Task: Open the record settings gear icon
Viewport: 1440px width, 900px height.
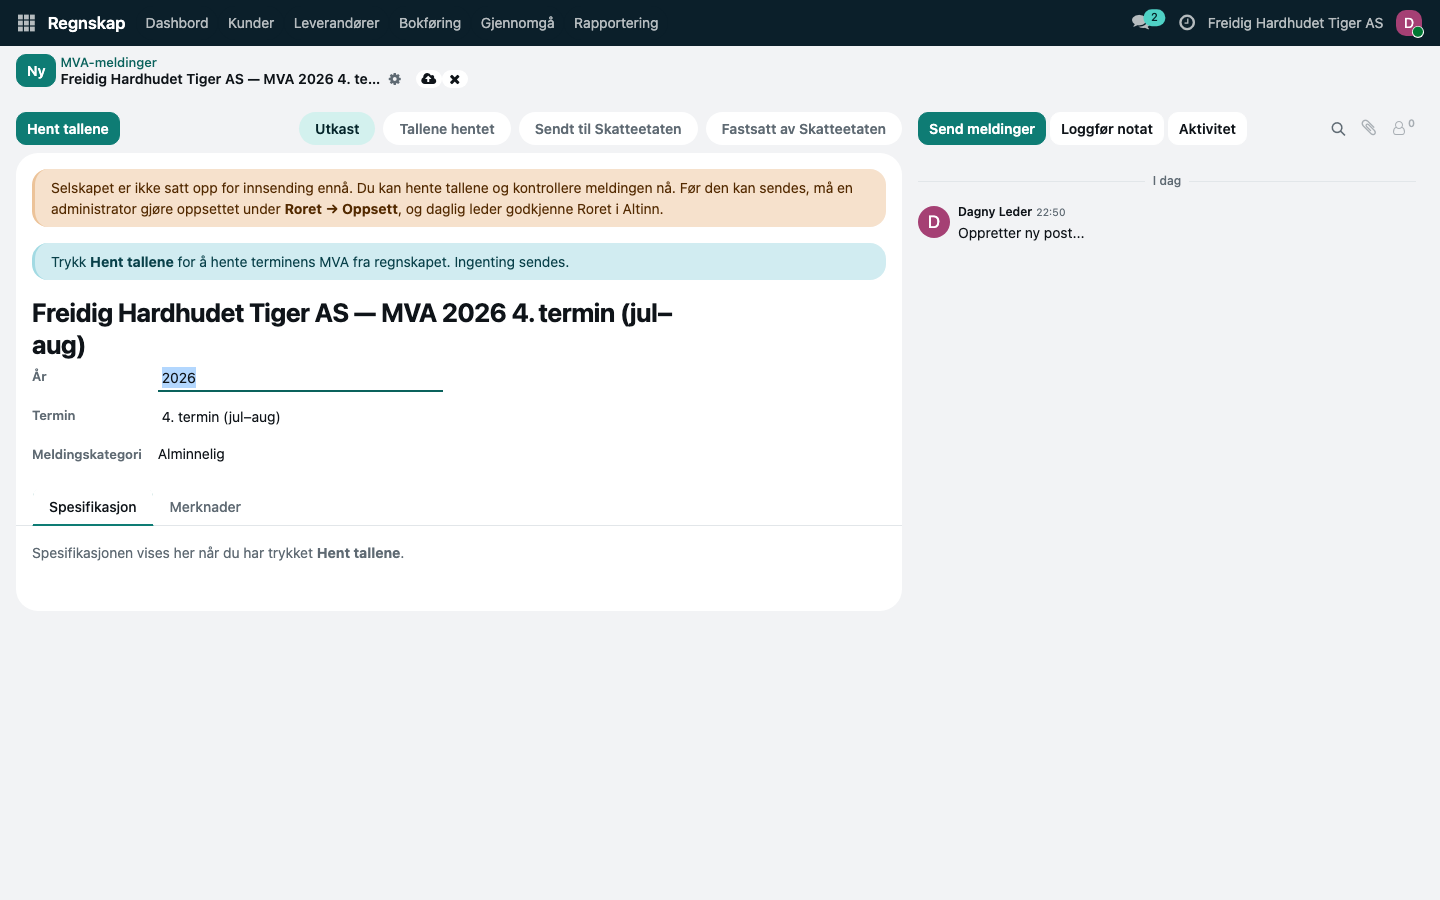Action: click(x=395, y=79)
